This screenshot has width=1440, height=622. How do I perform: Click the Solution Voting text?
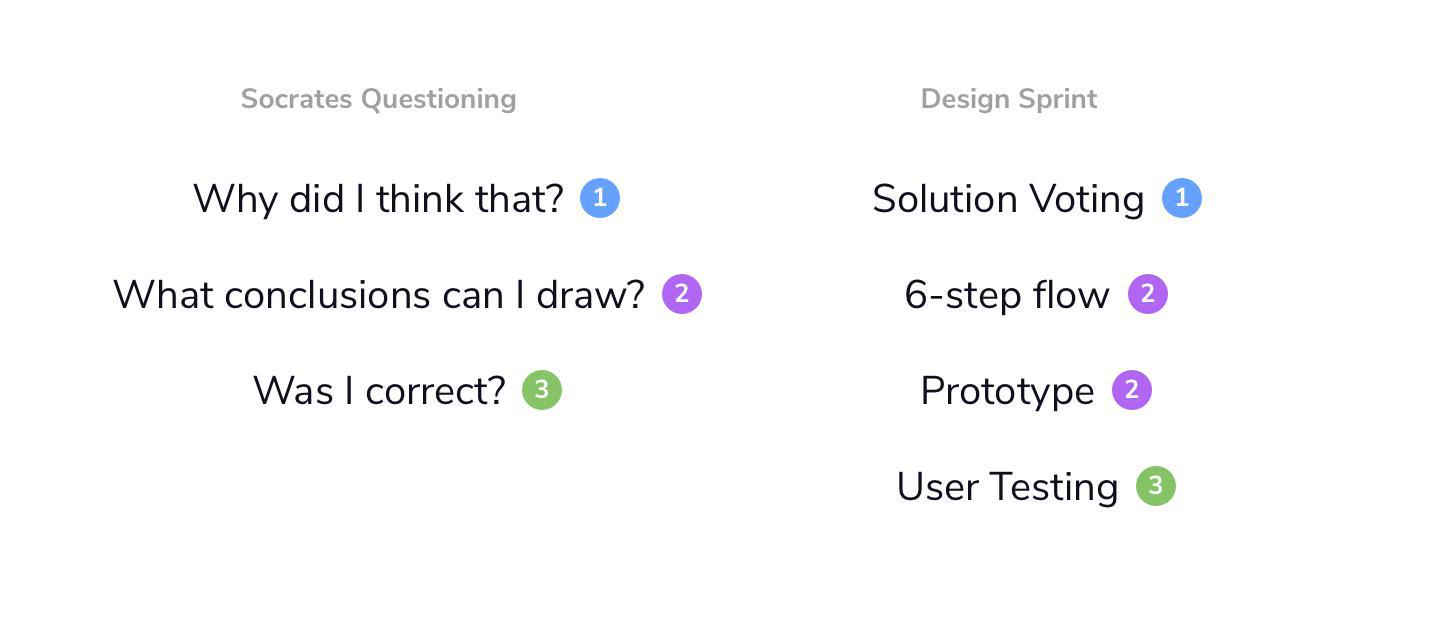click(1008, 199)
